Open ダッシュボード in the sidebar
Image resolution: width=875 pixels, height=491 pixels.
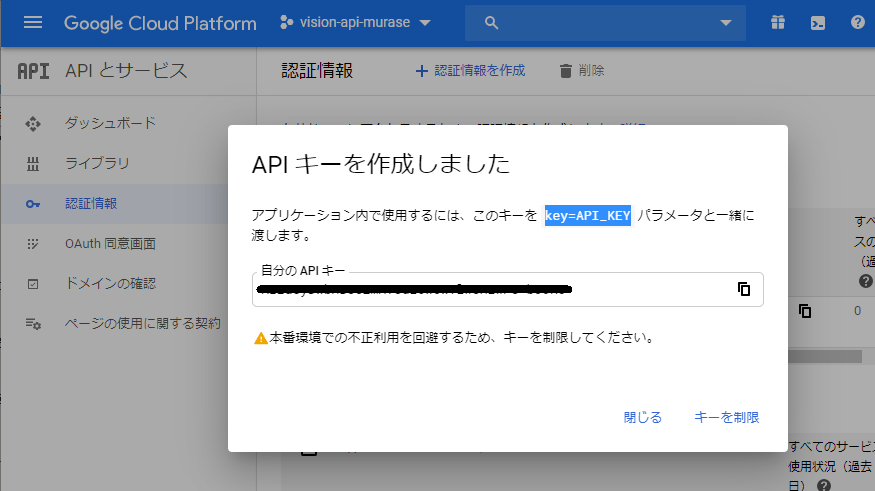click(x=110, y=123)
